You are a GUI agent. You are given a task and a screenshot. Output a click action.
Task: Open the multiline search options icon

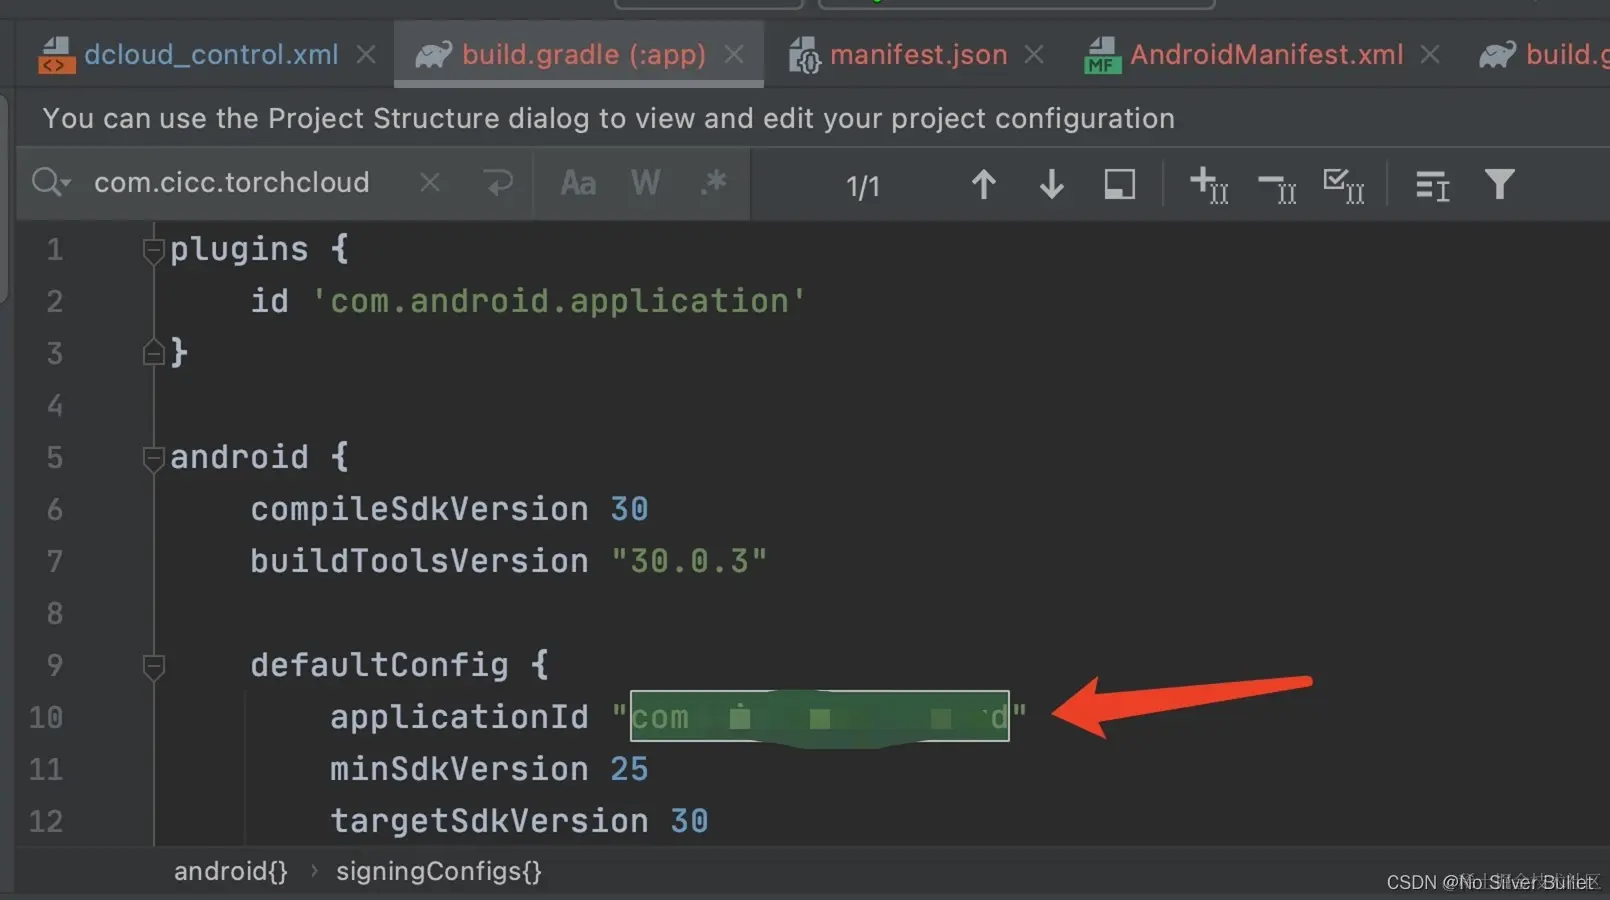click(1432, 185)
